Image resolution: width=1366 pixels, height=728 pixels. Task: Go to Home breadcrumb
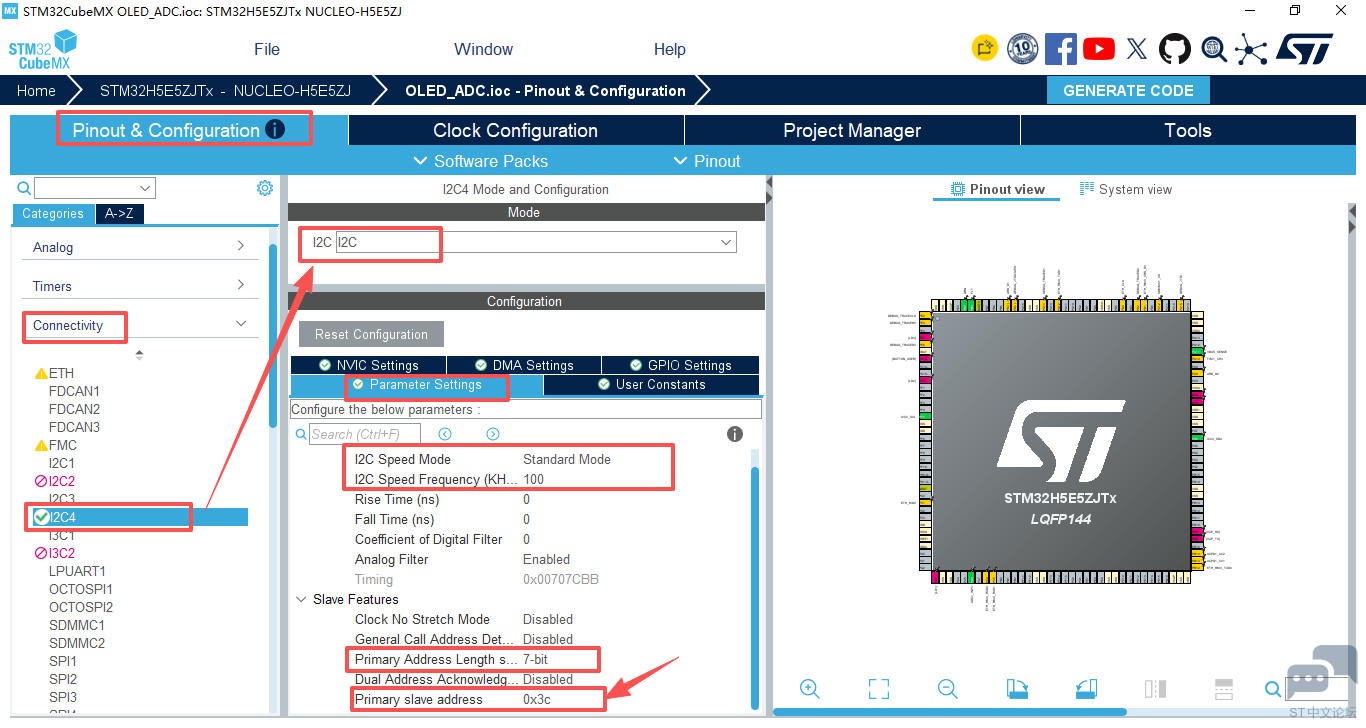pyautogui.click(x=36, y=90)
